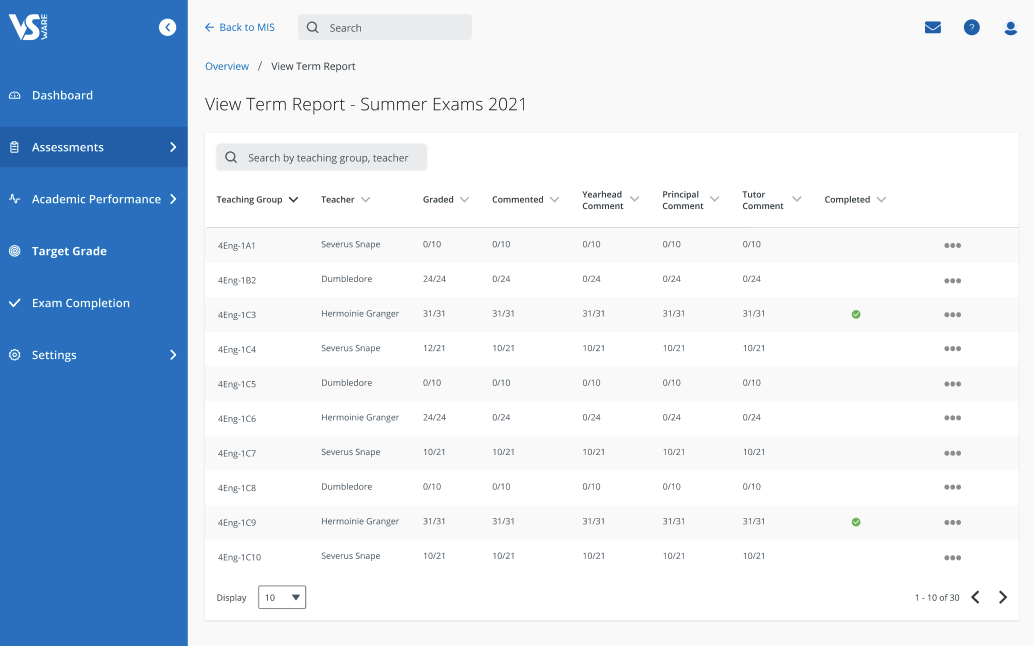The image size is (1034, 646).
Task: Click Severus Snape in the 4Eng-1C10 row
Action: tap(351, 556)
